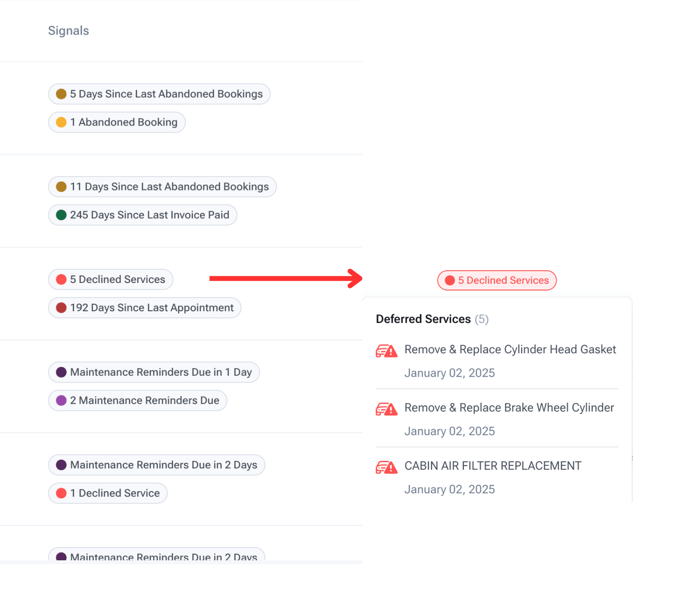Click the red dot in the highlighted 5 Declined Services badge

(450, 280)
